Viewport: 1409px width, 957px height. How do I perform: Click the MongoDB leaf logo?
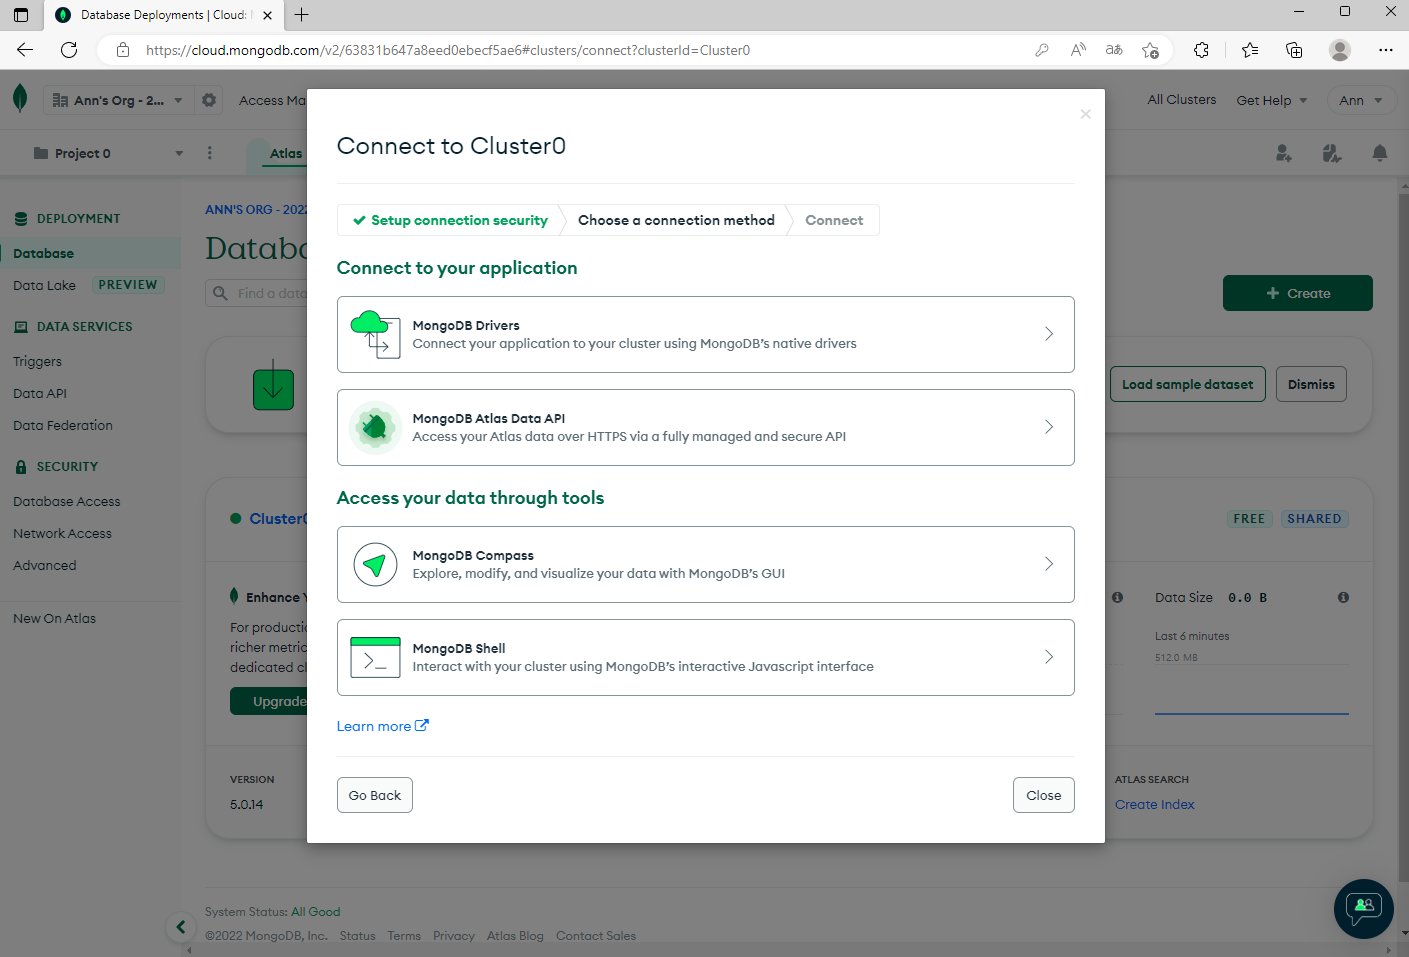(20, 99)
